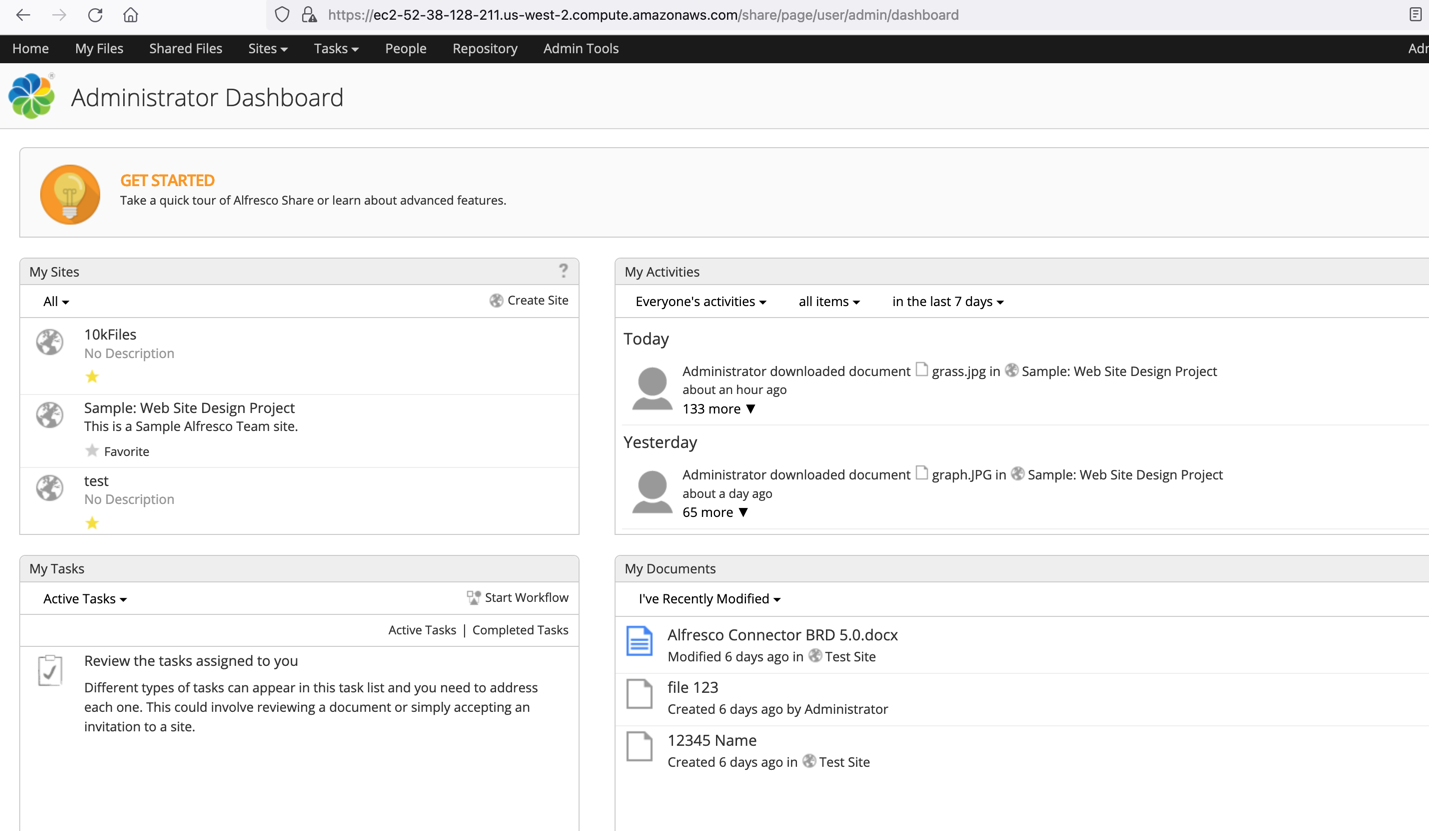Open reader view icon in address bar

point(1415,15)
